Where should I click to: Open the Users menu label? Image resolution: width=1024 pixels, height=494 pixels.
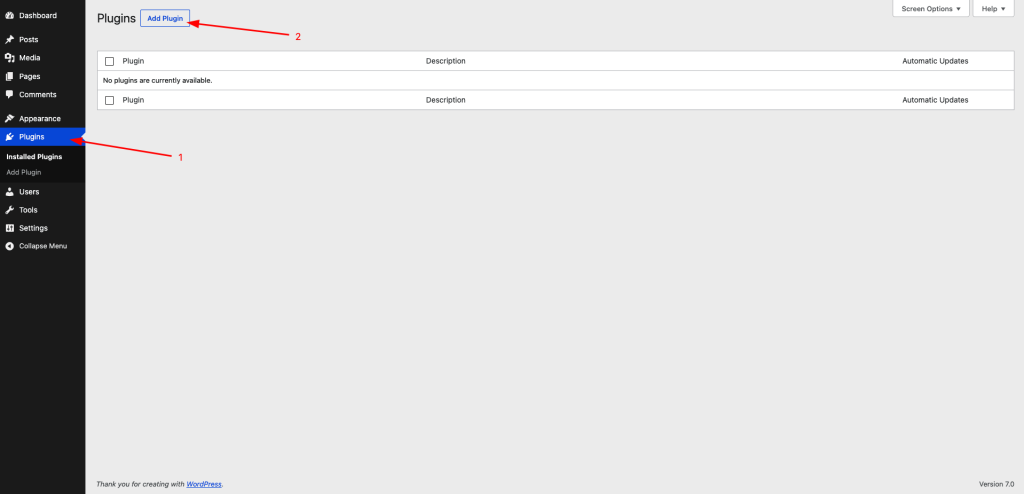(29, 191)
